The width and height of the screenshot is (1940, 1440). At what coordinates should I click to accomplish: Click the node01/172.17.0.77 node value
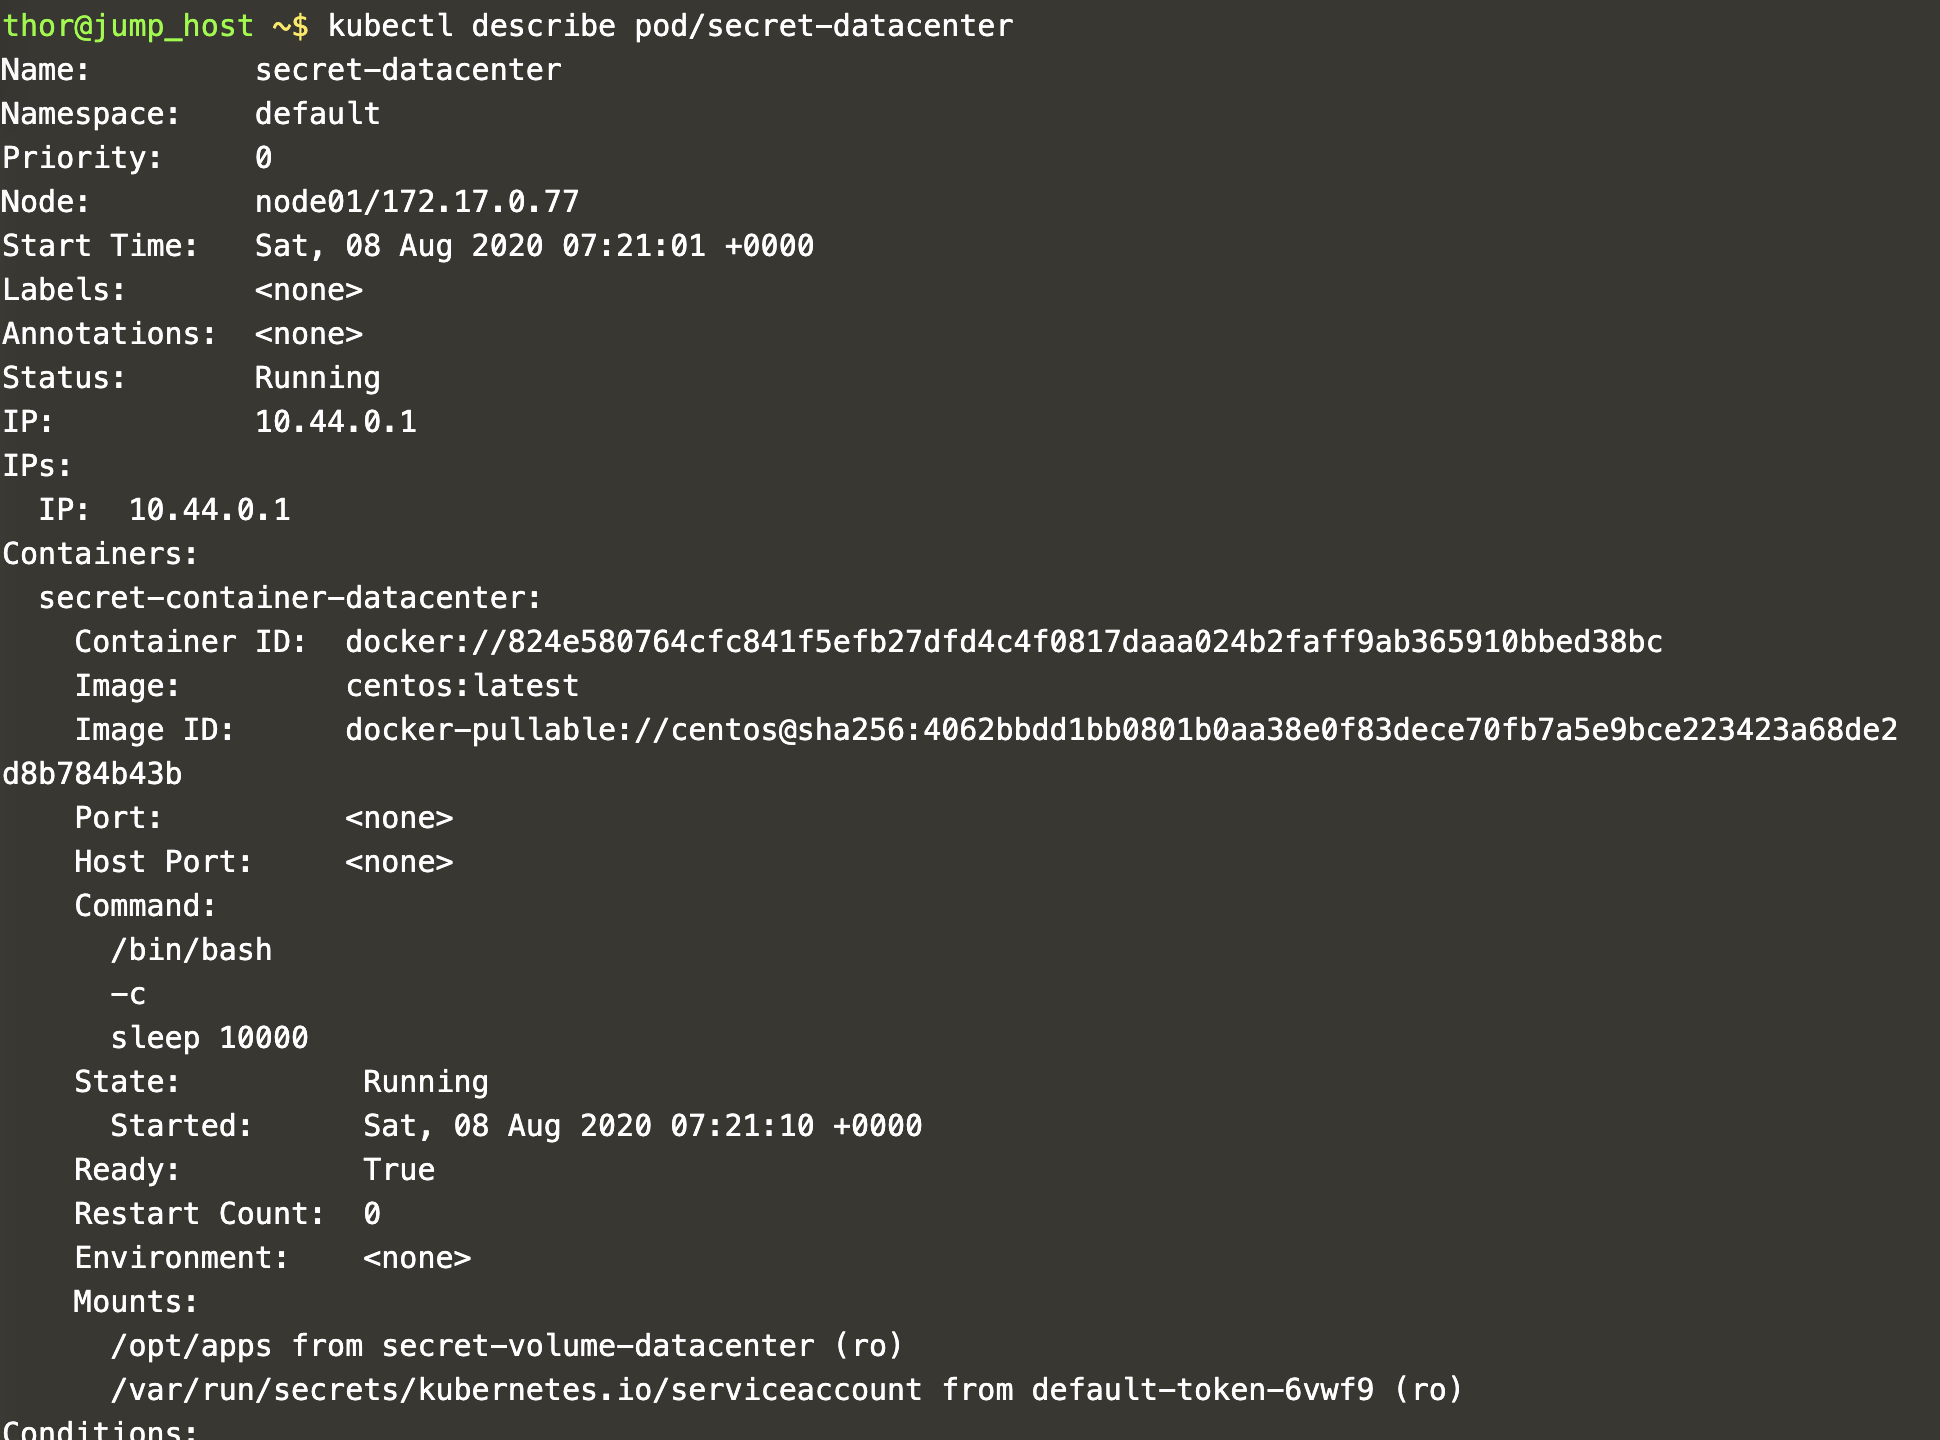point(417,202)
